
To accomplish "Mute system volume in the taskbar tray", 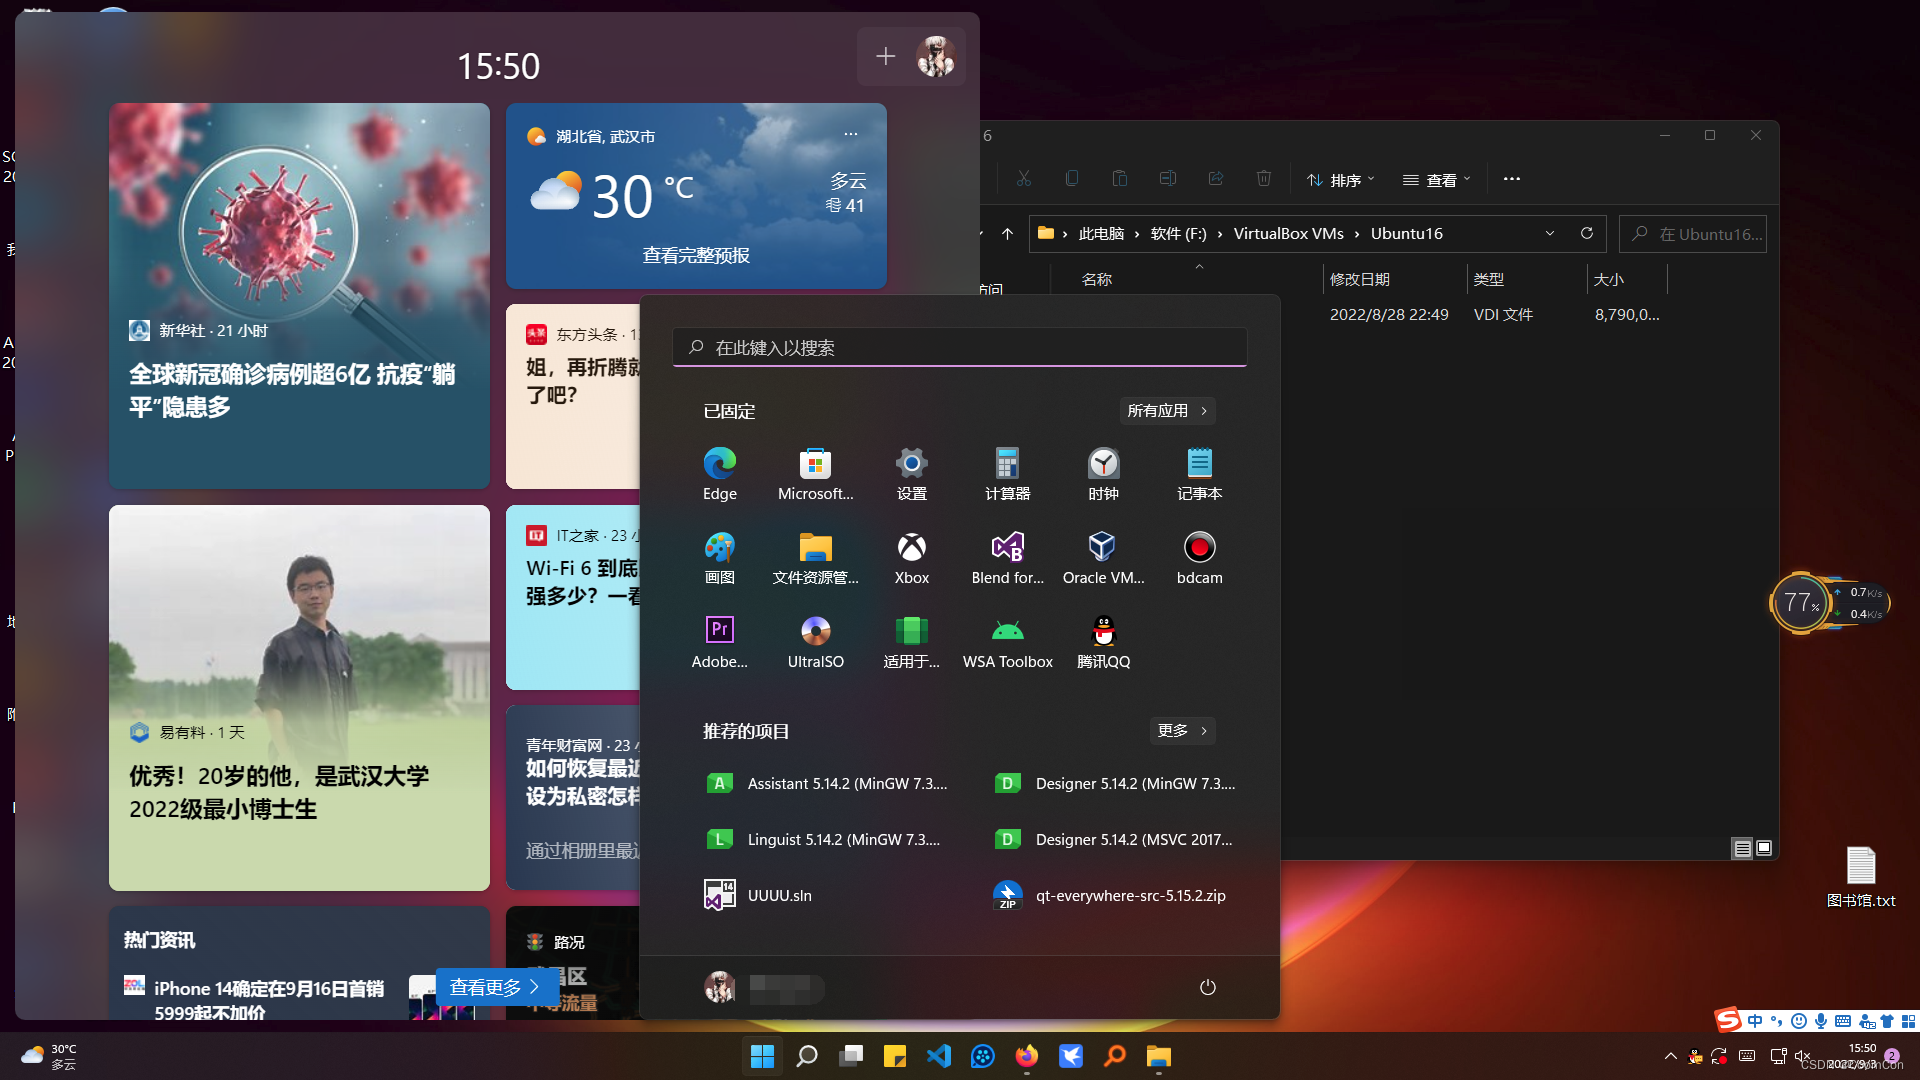I will pyautogui.click(x=1803, y=1055).
